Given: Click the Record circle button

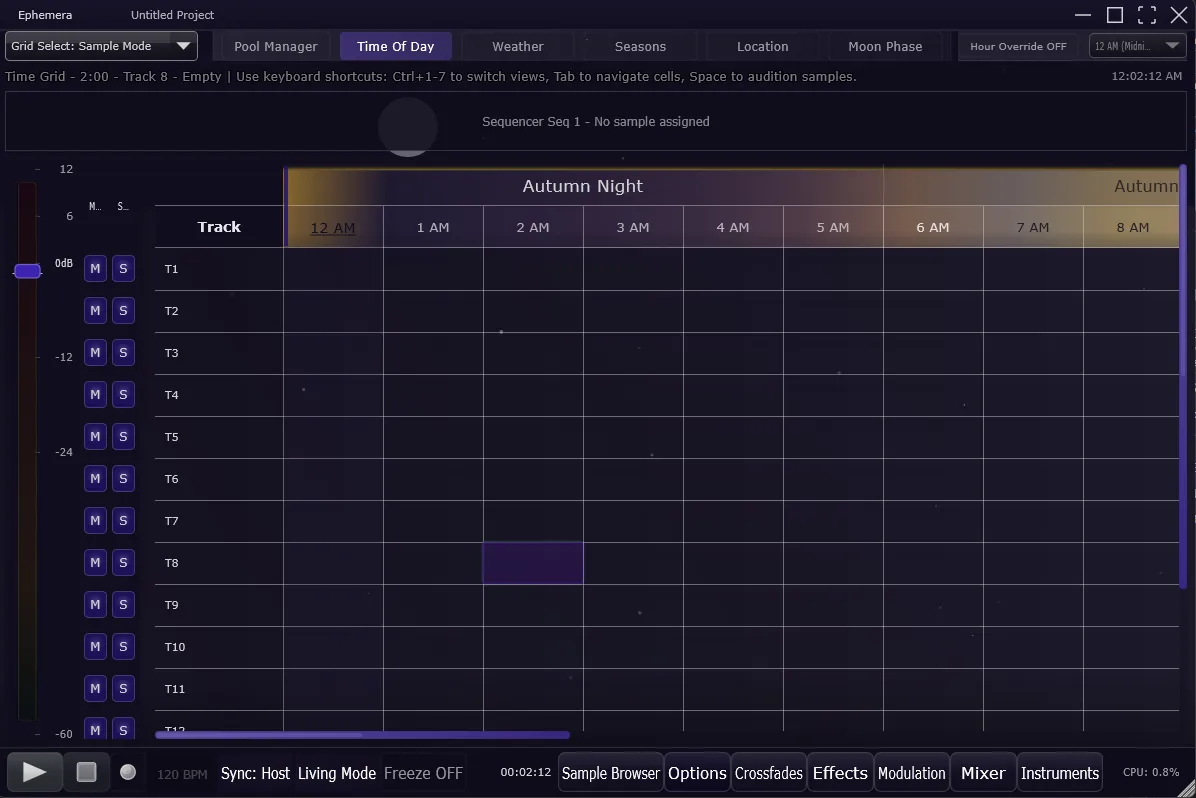Looking at the screenshot, I should point(128,772).
